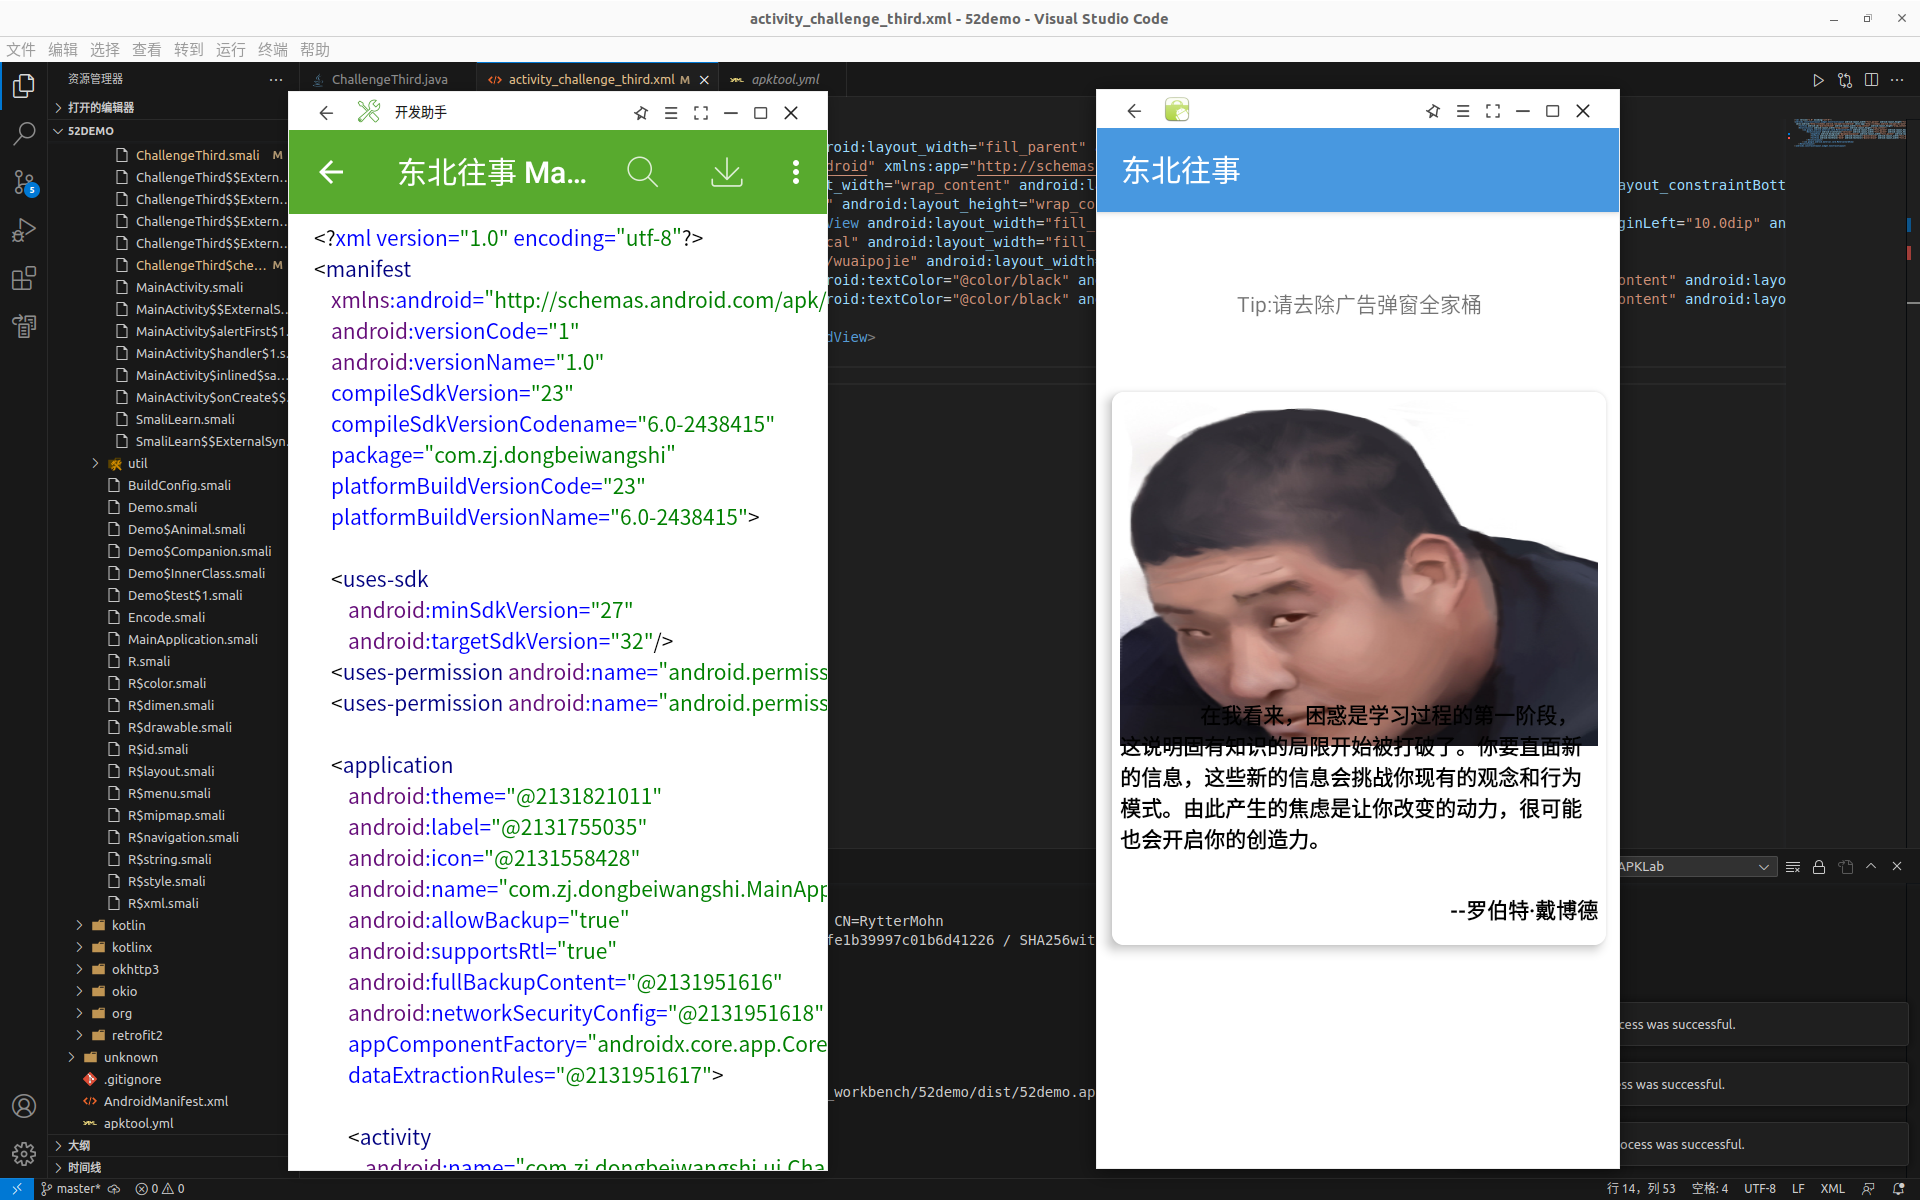Select the ChallengeThird.java tab

coord(387,79)
